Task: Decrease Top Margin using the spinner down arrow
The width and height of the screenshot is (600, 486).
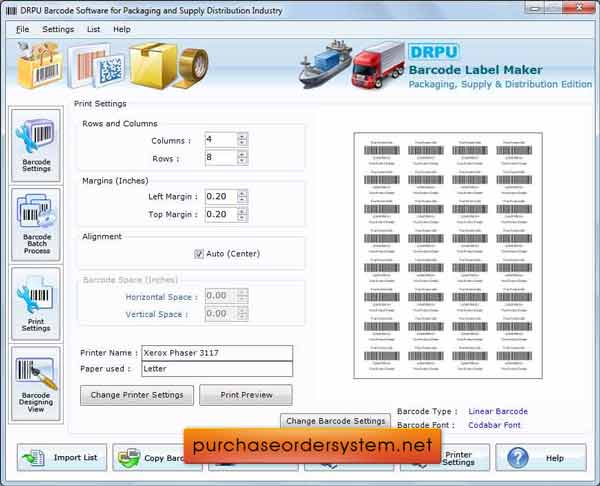Action: point(242,218)
